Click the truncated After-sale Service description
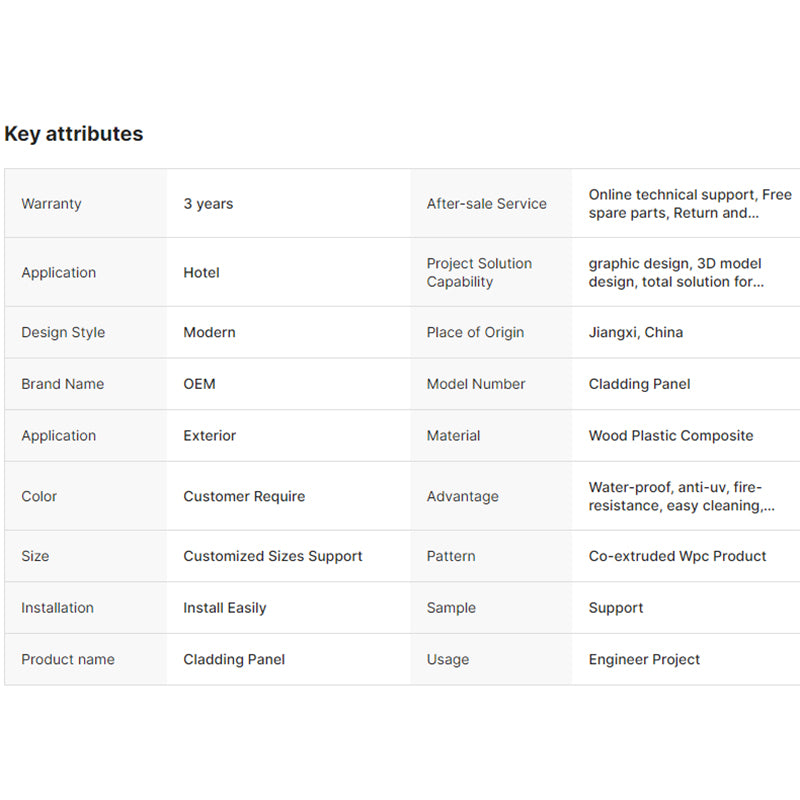800x800 pixels. [690, 204]
